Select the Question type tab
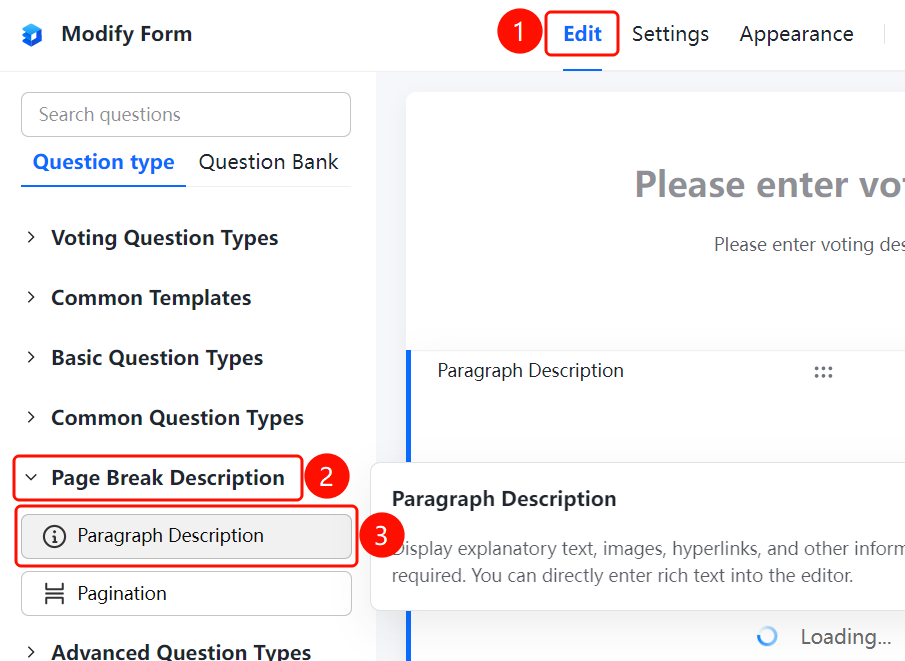Image resolution: width=905 pixels, height=661 pixels. point(103,162)
